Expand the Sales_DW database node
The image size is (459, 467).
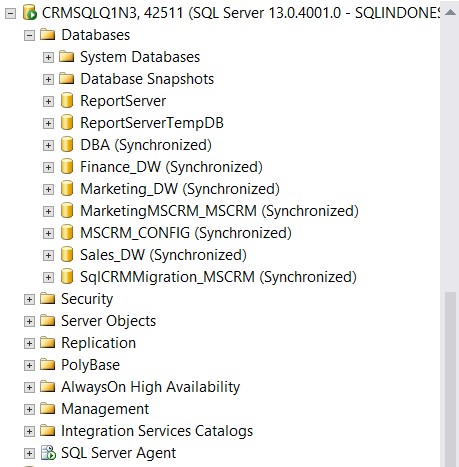(48, 255)
